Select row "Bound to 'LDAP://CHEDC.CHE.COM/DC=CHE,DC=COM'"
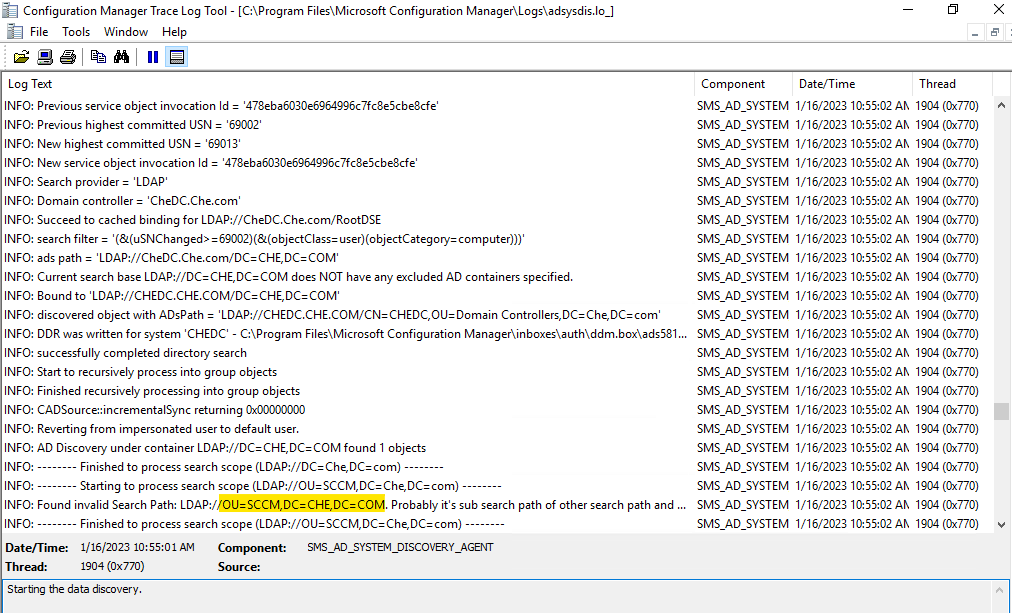Screen dimensions: 1012x613 pos(497,296)
